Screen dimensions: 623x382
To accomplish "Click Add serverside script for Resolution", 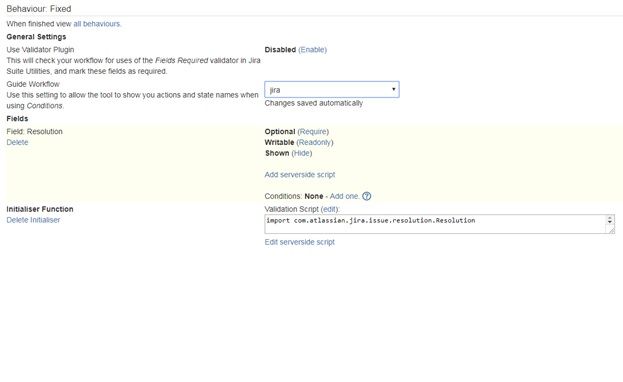I will tap(300, 175).
